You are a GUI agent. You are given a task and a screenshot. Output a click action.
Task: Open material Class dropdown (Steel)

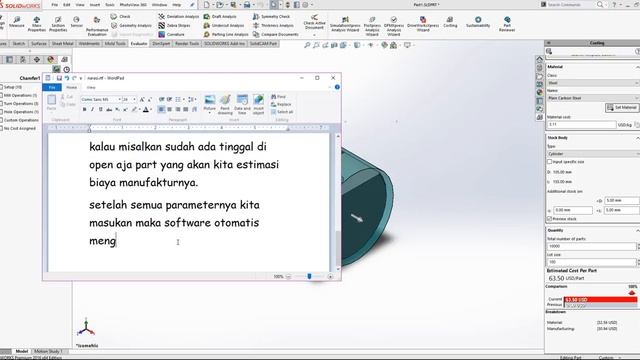pyautogui.click(x=593, y=83)
